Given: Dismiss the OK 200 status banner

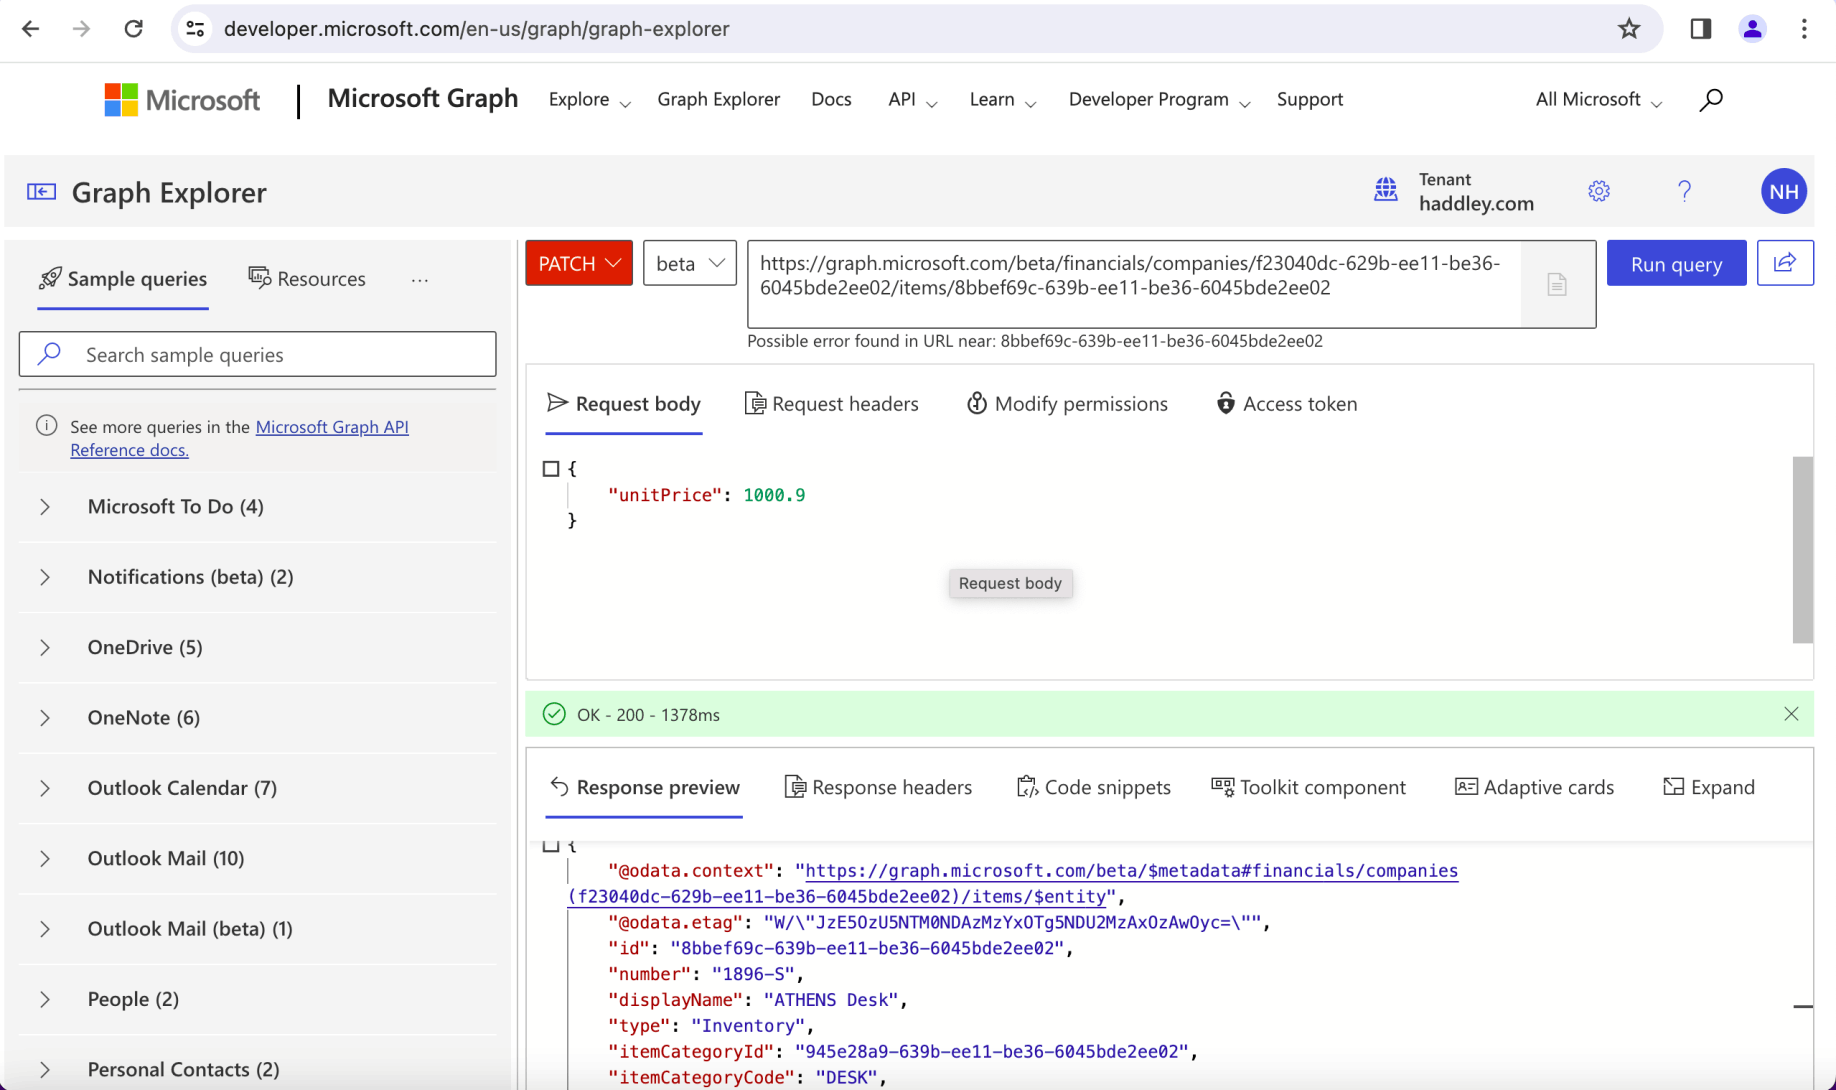Looking at the screenshot, I should [1790, 714].
